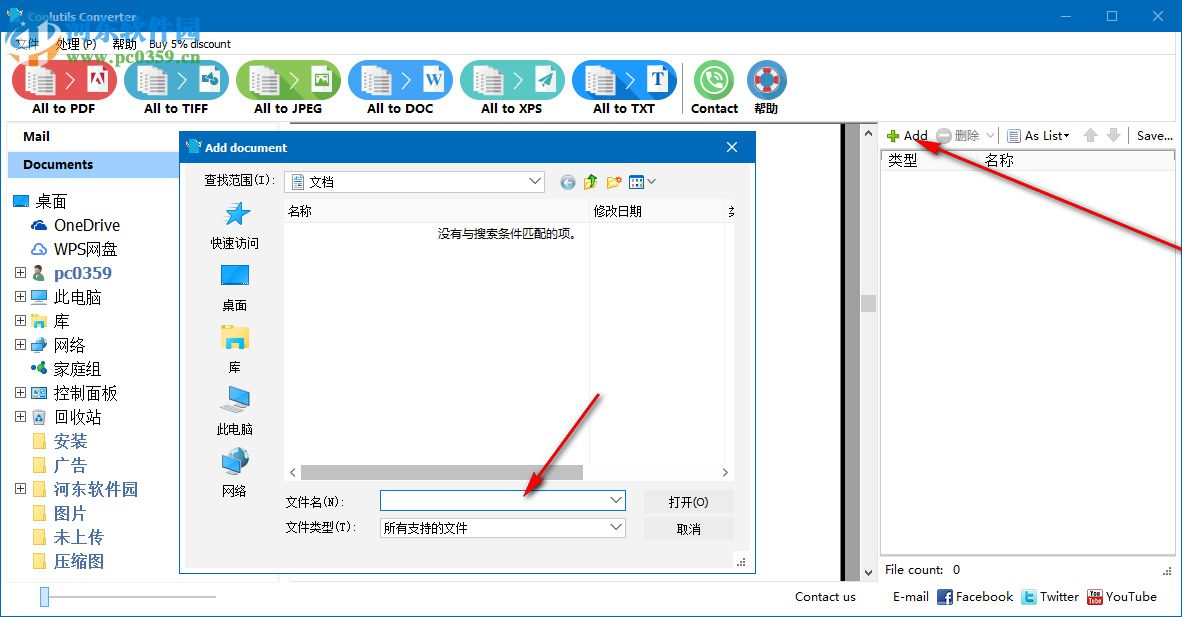Viewport: 1182px width, 617px height.
Task: Click the new folder icon in dialog
Action: tap(613, 182)
